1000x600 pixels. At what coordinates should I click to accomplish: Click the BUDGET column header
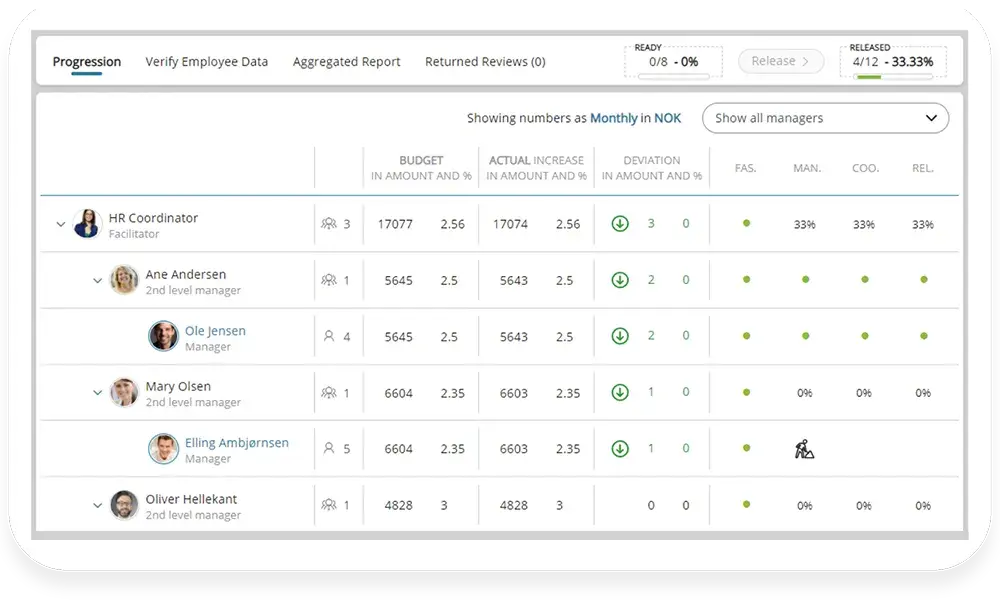coord(421,168)
